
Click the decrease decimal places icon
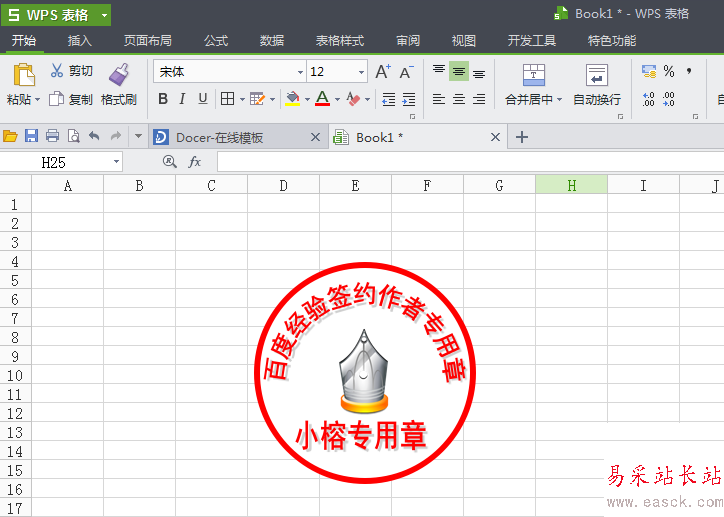point(669,99)
